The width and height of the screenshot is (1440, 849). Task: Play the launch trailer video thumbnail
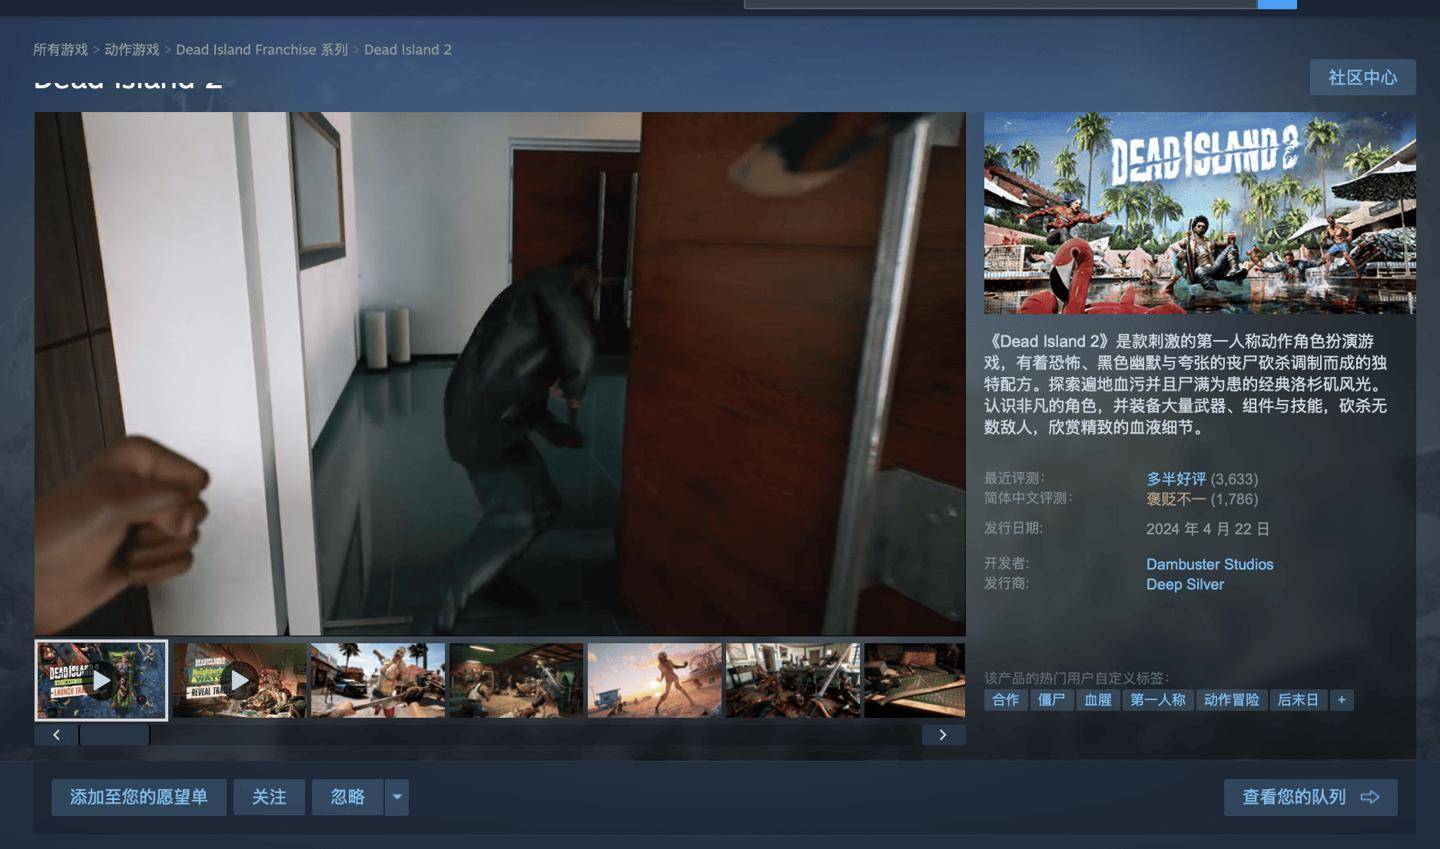click(x=101, y=681)
